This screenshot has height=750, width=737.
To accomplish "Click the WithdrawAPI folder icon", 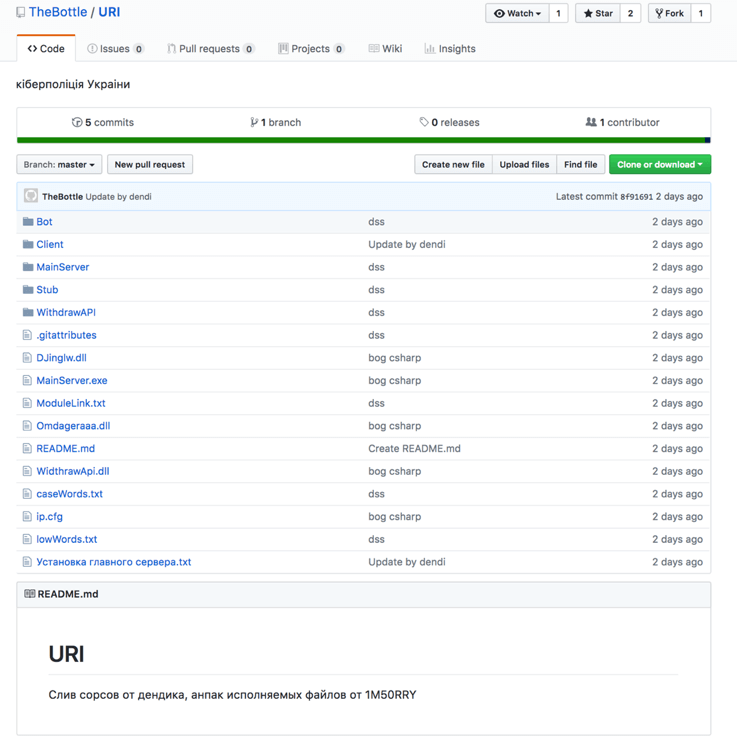I will click(x=28, y=312).
